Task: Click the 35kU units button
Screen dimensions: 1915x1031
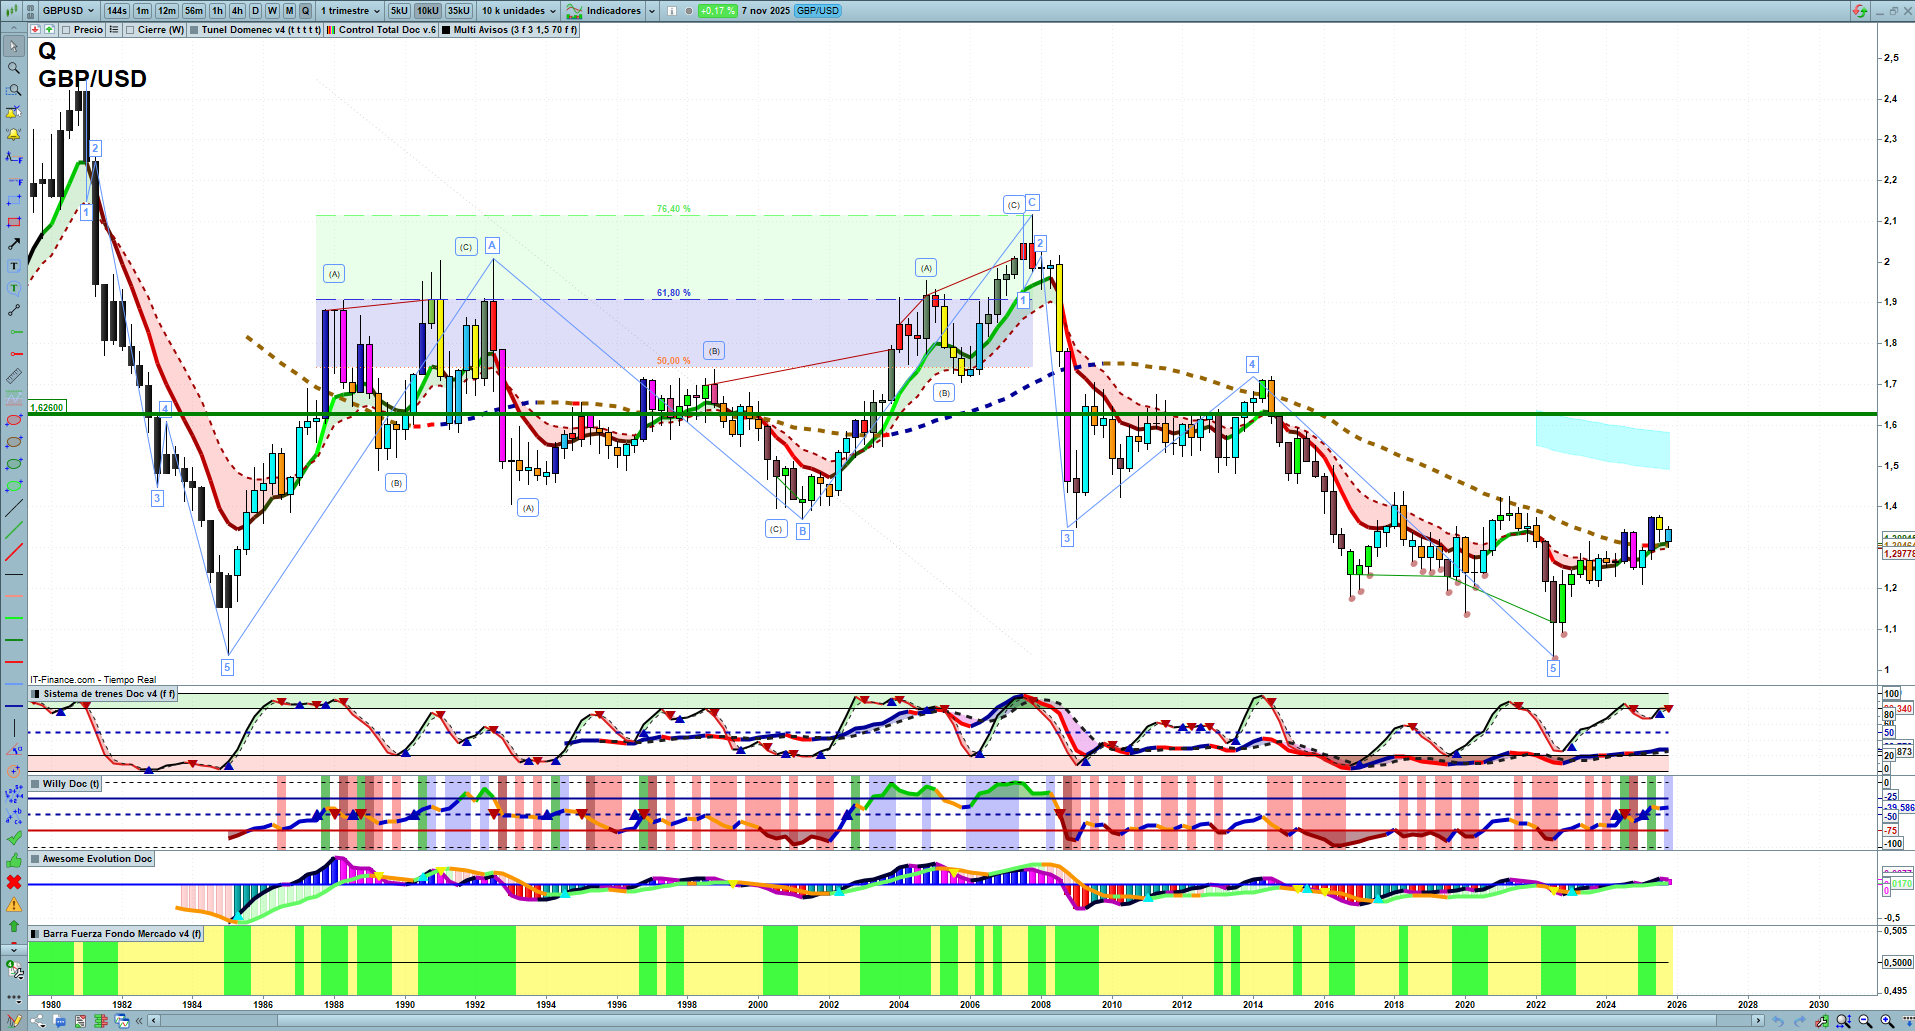Action: pos(459,11)
